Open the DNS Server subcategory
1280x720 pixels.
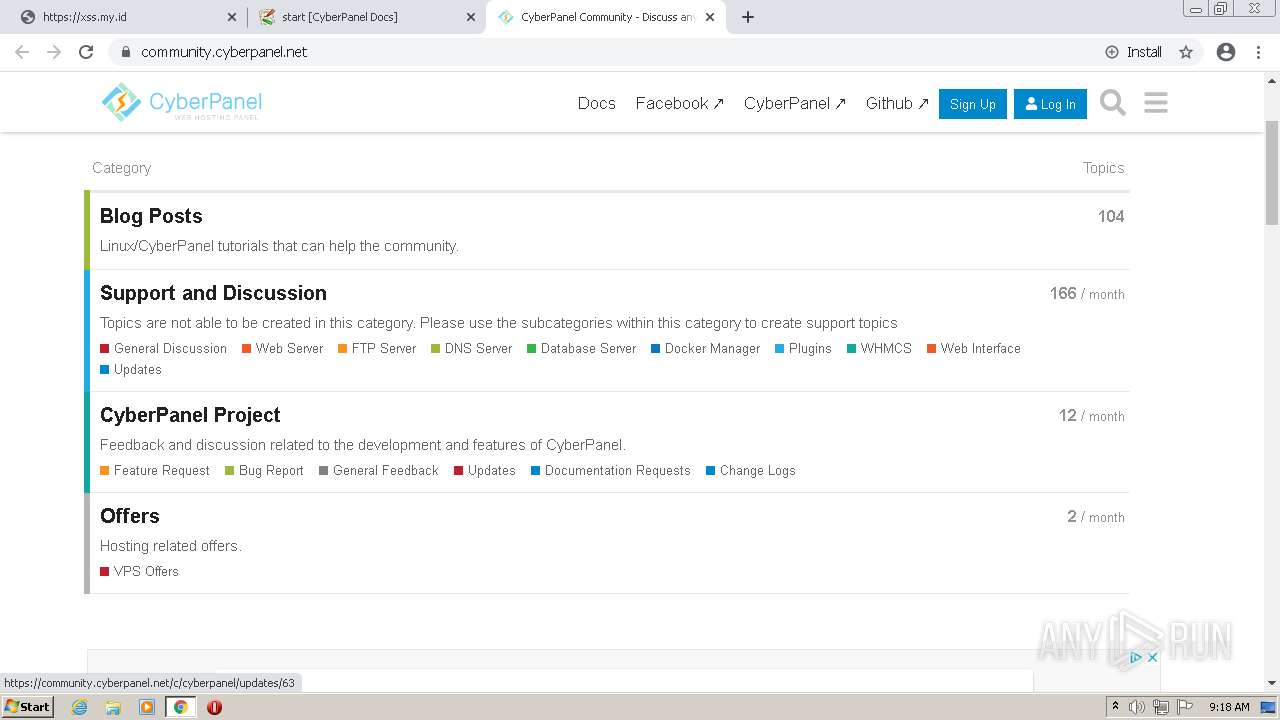472,348
